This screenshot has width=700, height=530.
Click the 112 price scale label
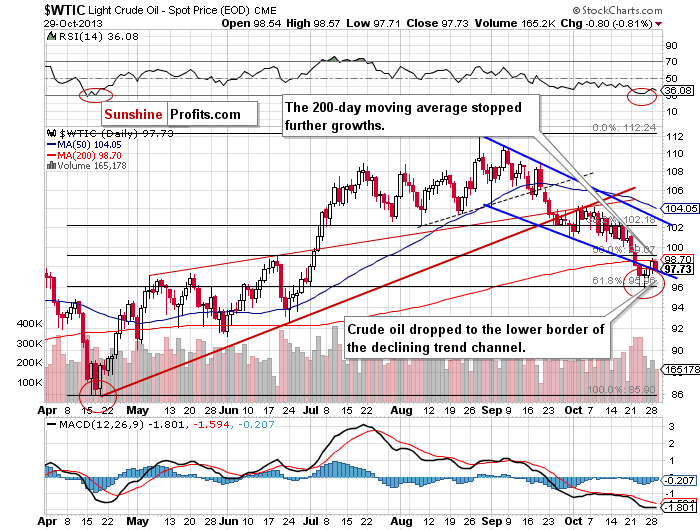pos(674,137)
